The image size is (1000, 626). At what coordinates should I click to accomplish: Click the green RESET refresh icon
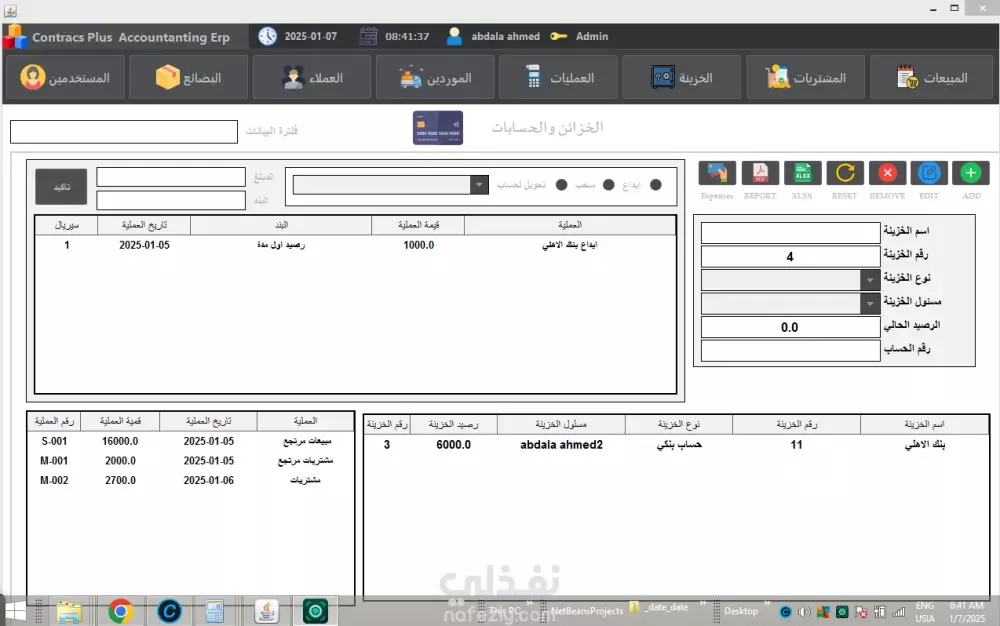tap(844, 172)
